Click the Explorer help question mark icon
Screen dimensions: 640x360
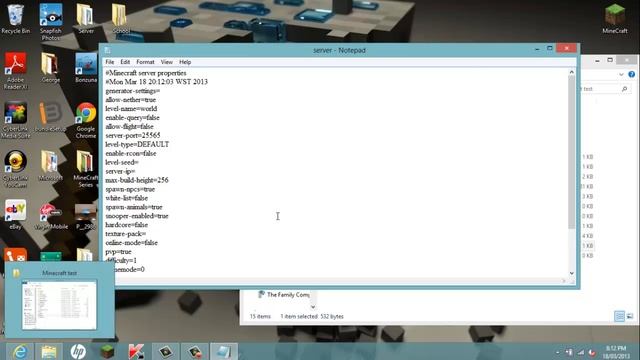click(631, 74)
